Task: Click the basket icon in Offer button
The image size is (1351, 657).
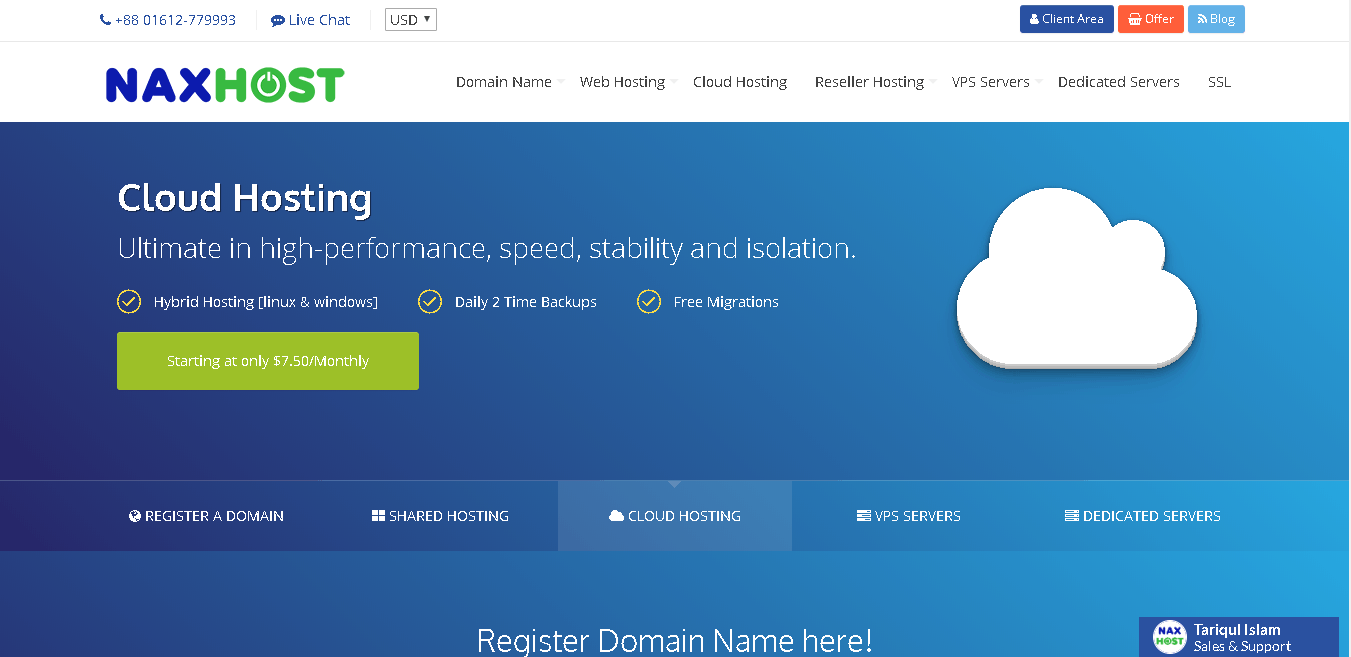Action: pos(1135,19)
